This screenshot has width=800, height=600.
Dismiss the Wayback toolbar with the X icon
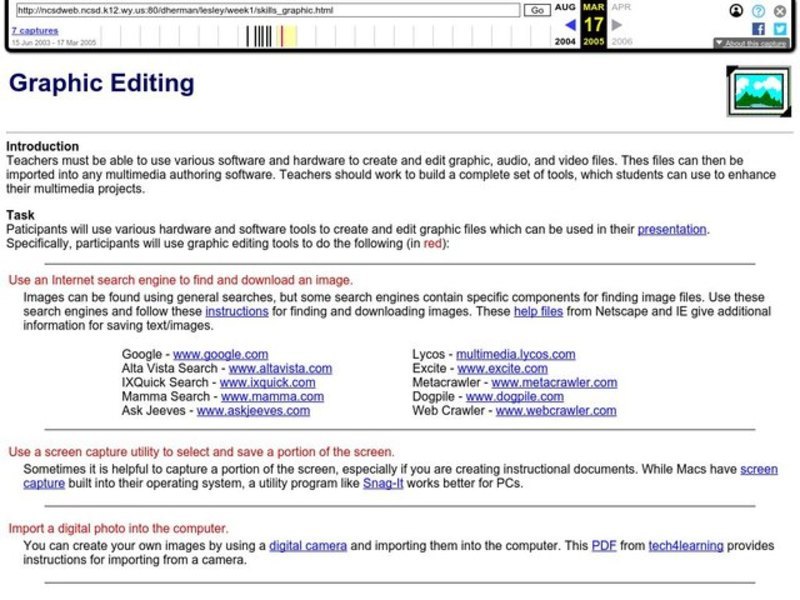coord(781,10)
